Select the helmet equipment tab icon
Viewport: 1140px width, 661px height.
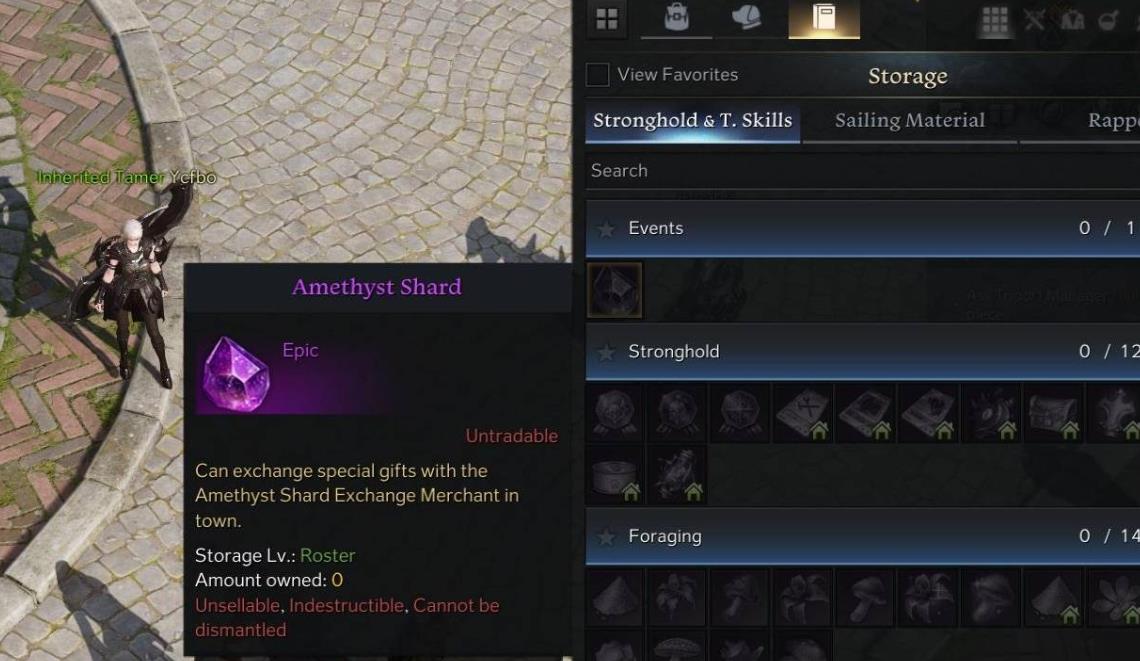point(746,17)
